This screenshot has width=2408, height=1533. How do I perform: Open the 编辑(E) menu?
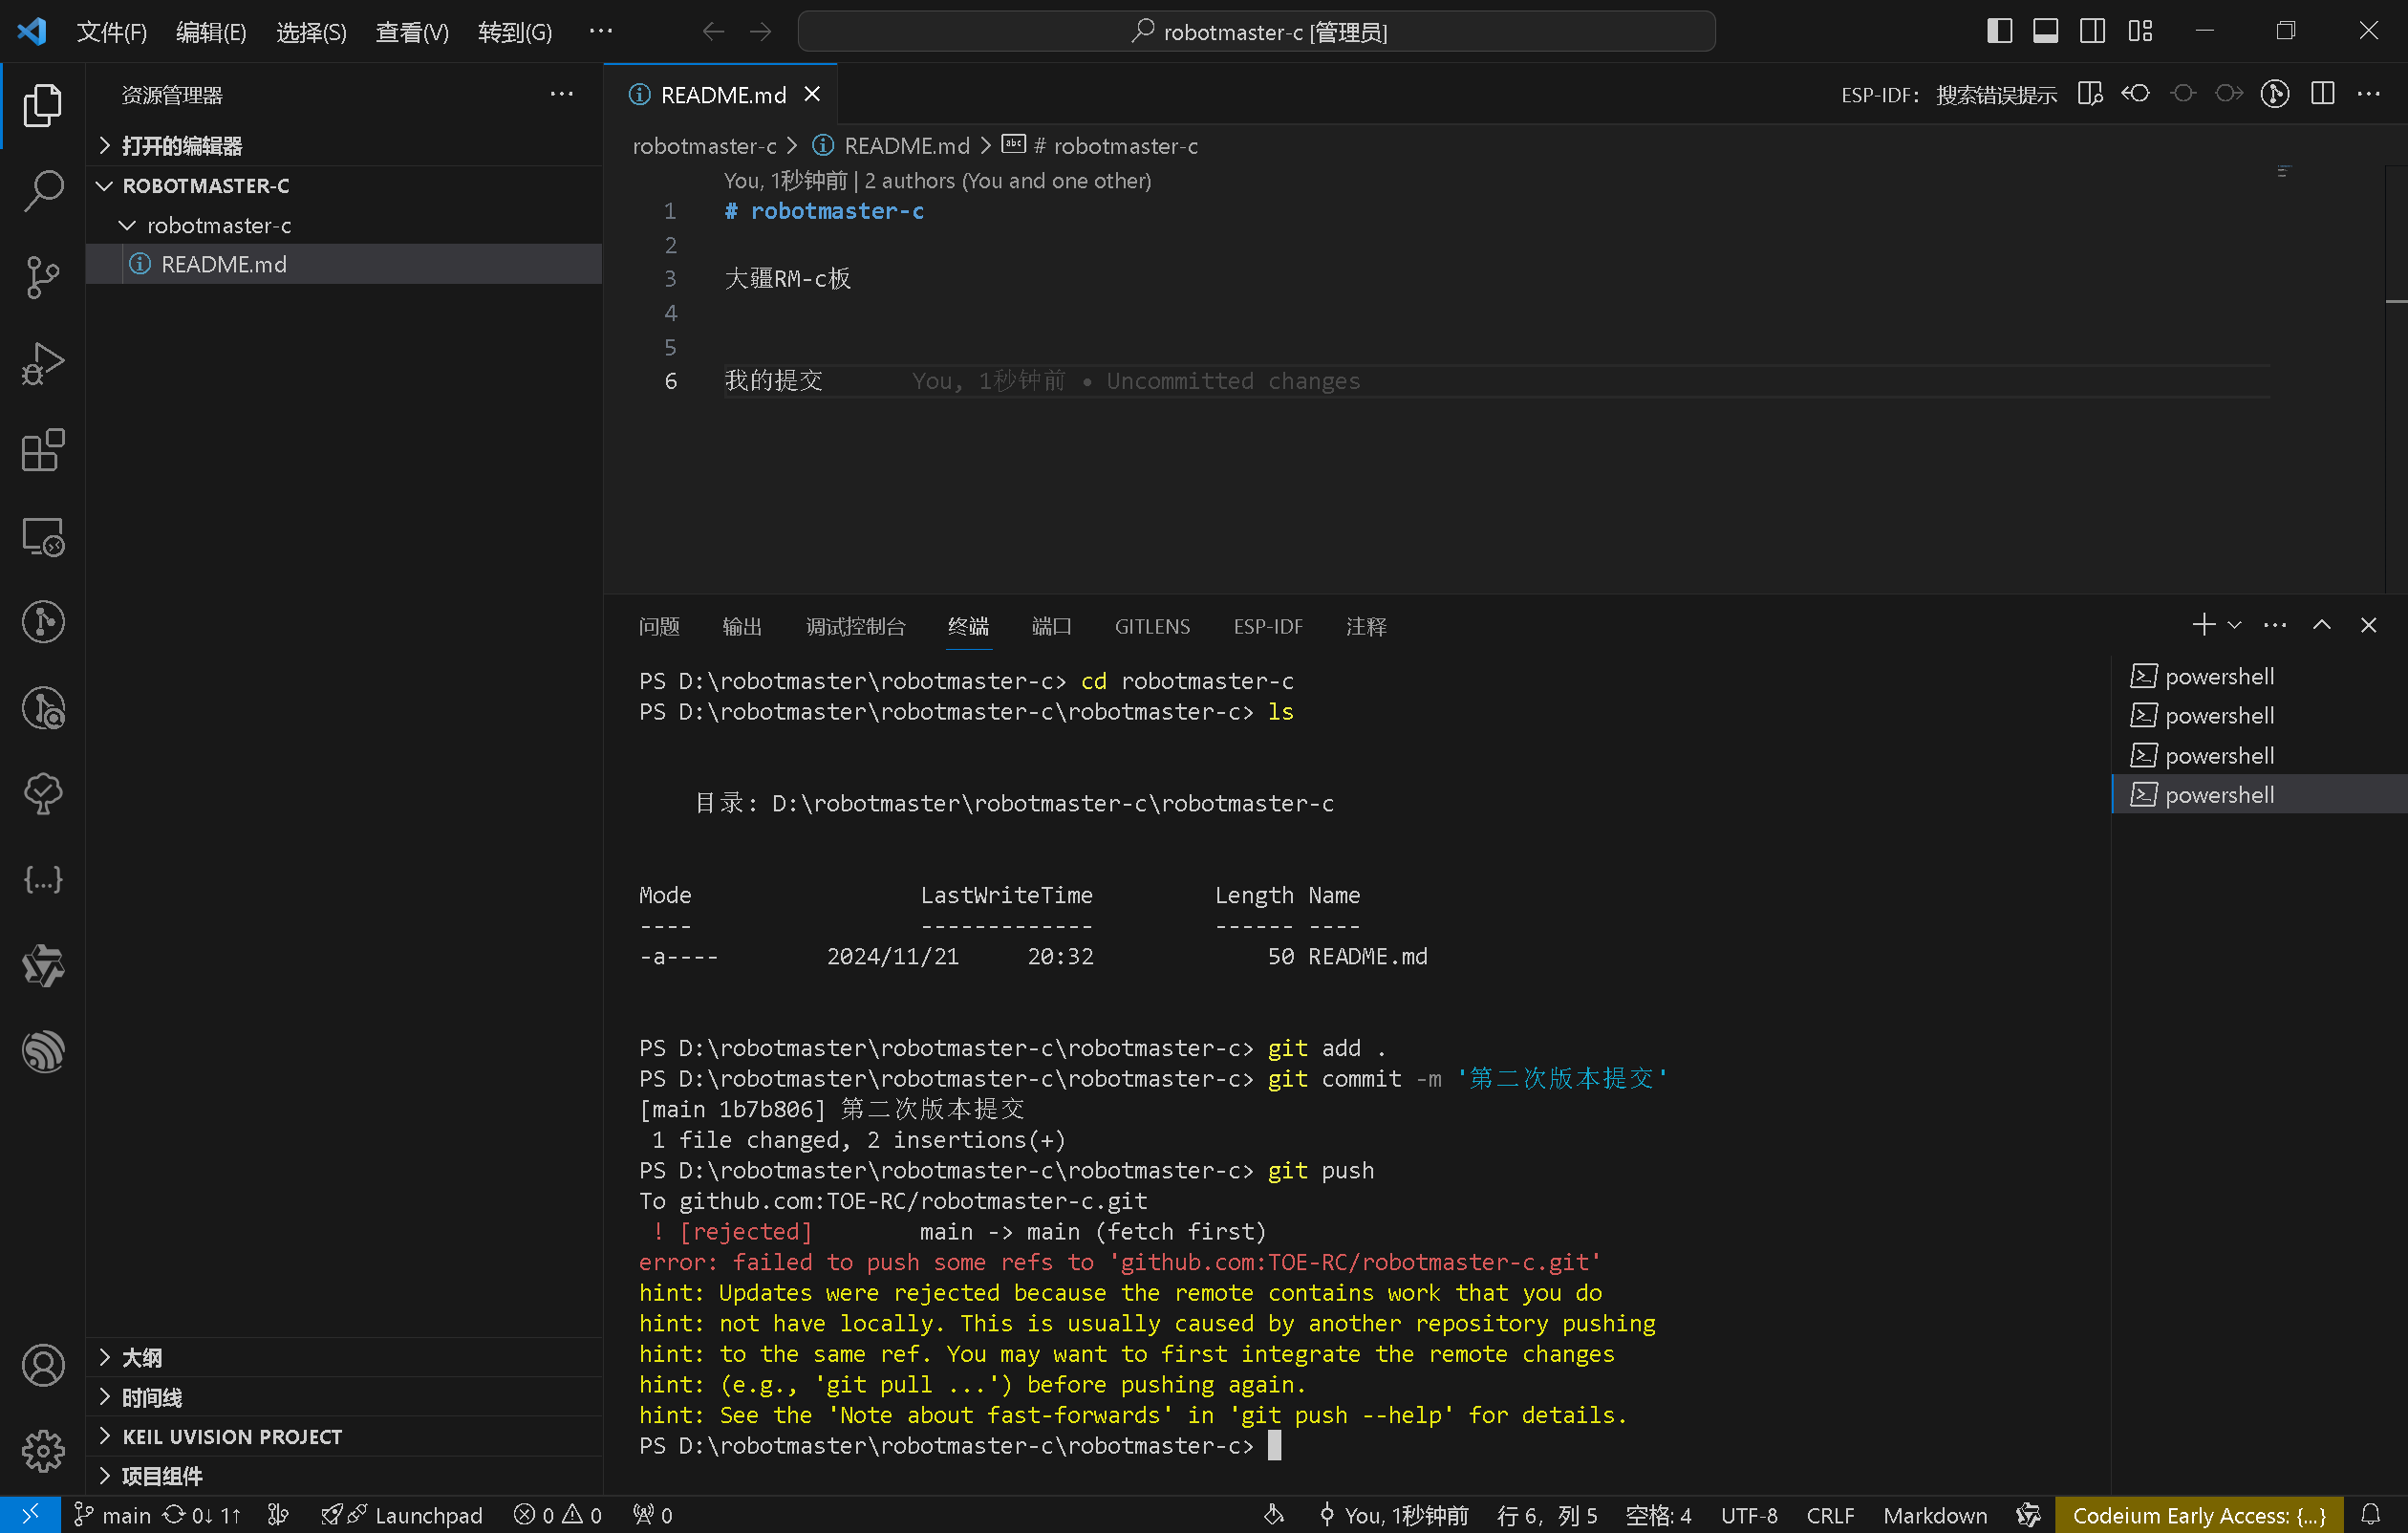point(211,32)
